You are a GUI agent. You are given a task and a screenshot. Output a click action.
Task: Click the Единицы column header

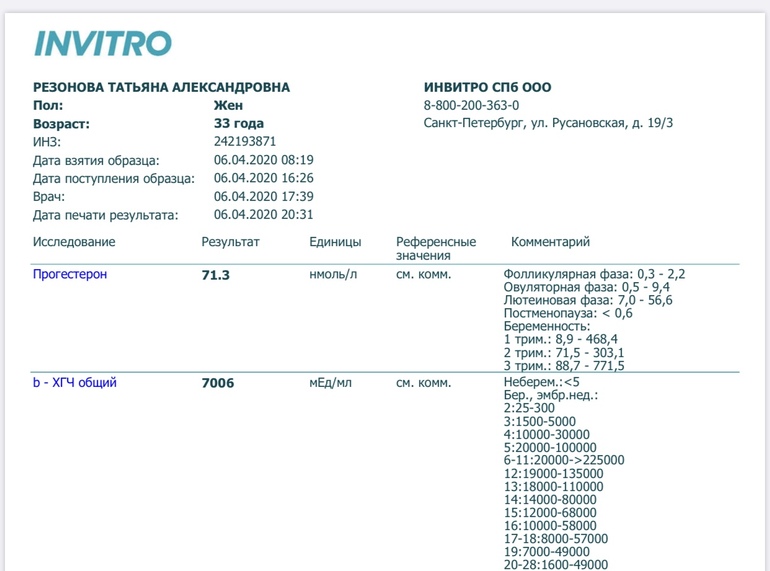click(x=335, y=242)
